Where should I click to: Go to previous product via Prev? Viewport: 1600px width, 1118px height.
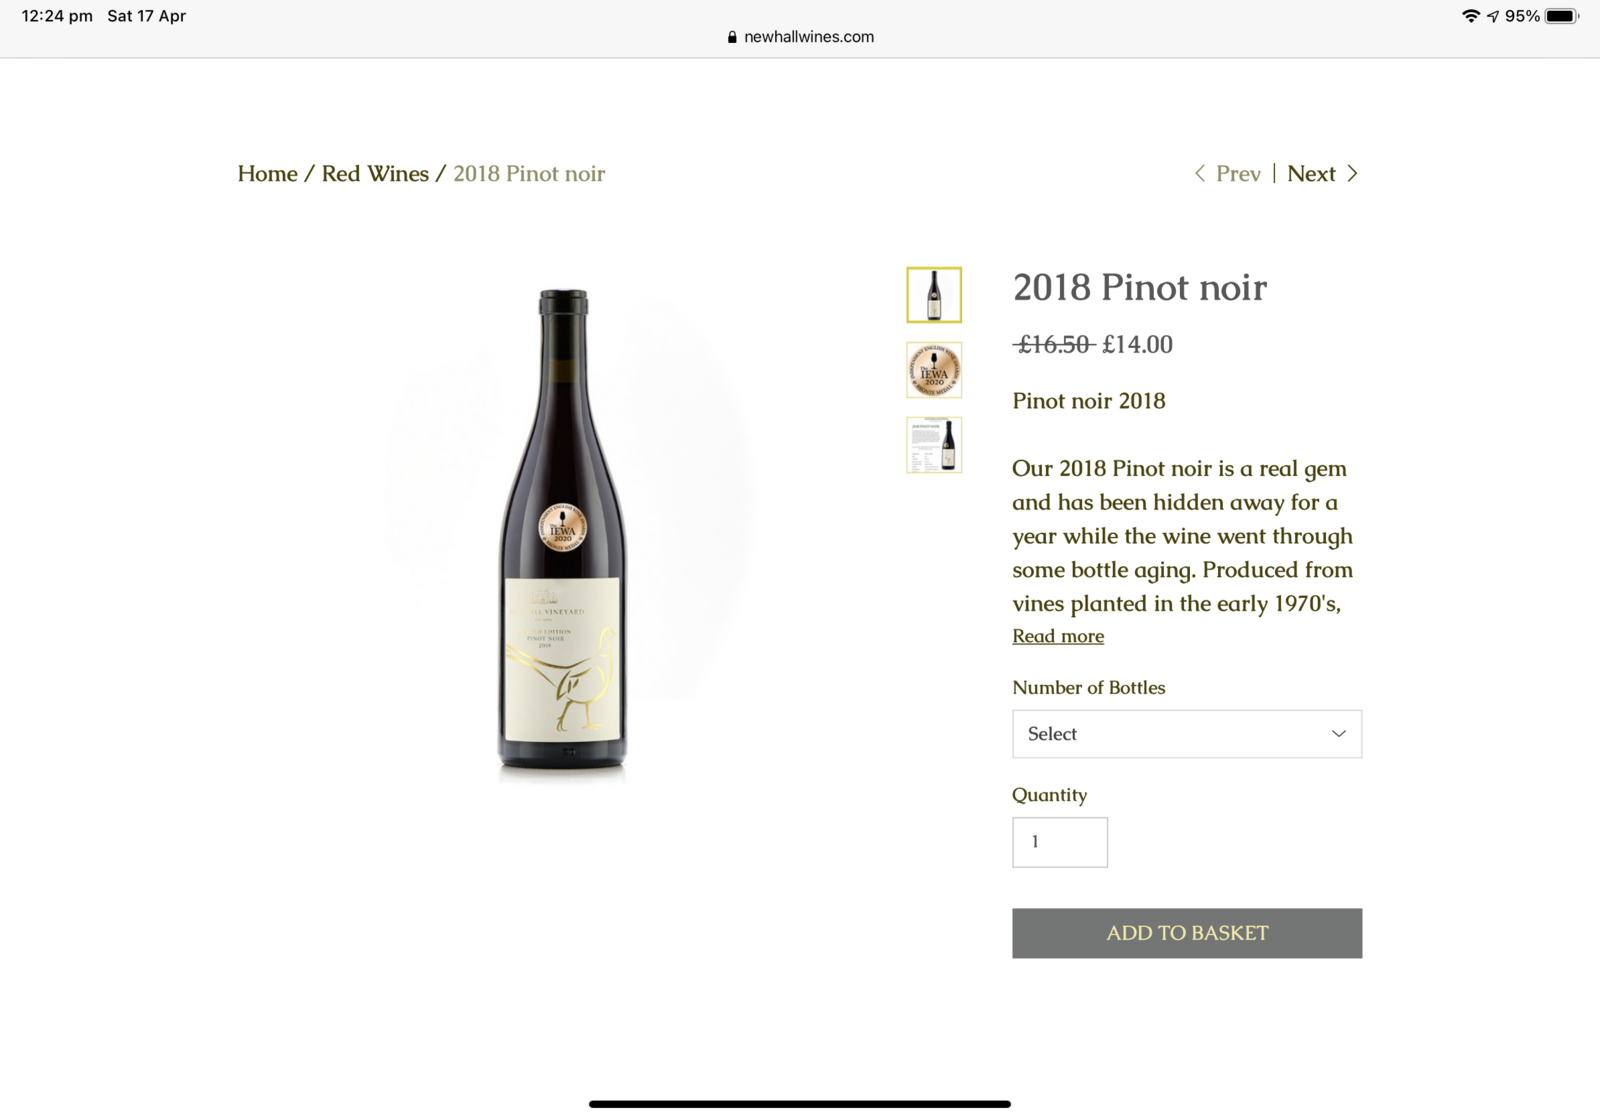click(x=1238, y=174)
